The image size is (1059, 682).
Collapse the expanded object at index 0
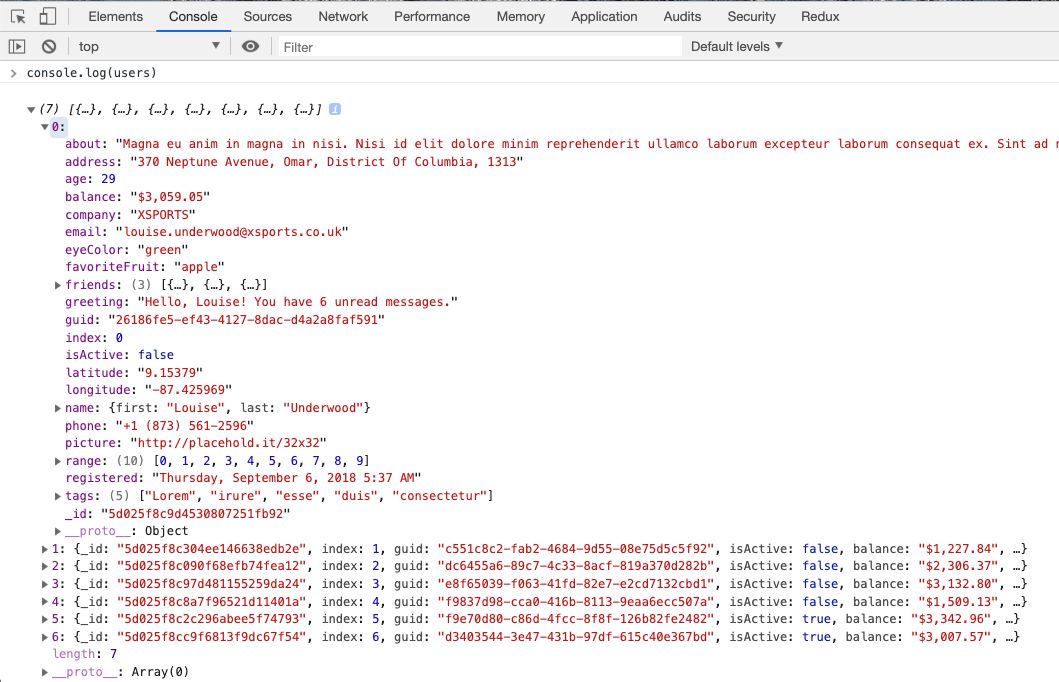click(42, 125)
